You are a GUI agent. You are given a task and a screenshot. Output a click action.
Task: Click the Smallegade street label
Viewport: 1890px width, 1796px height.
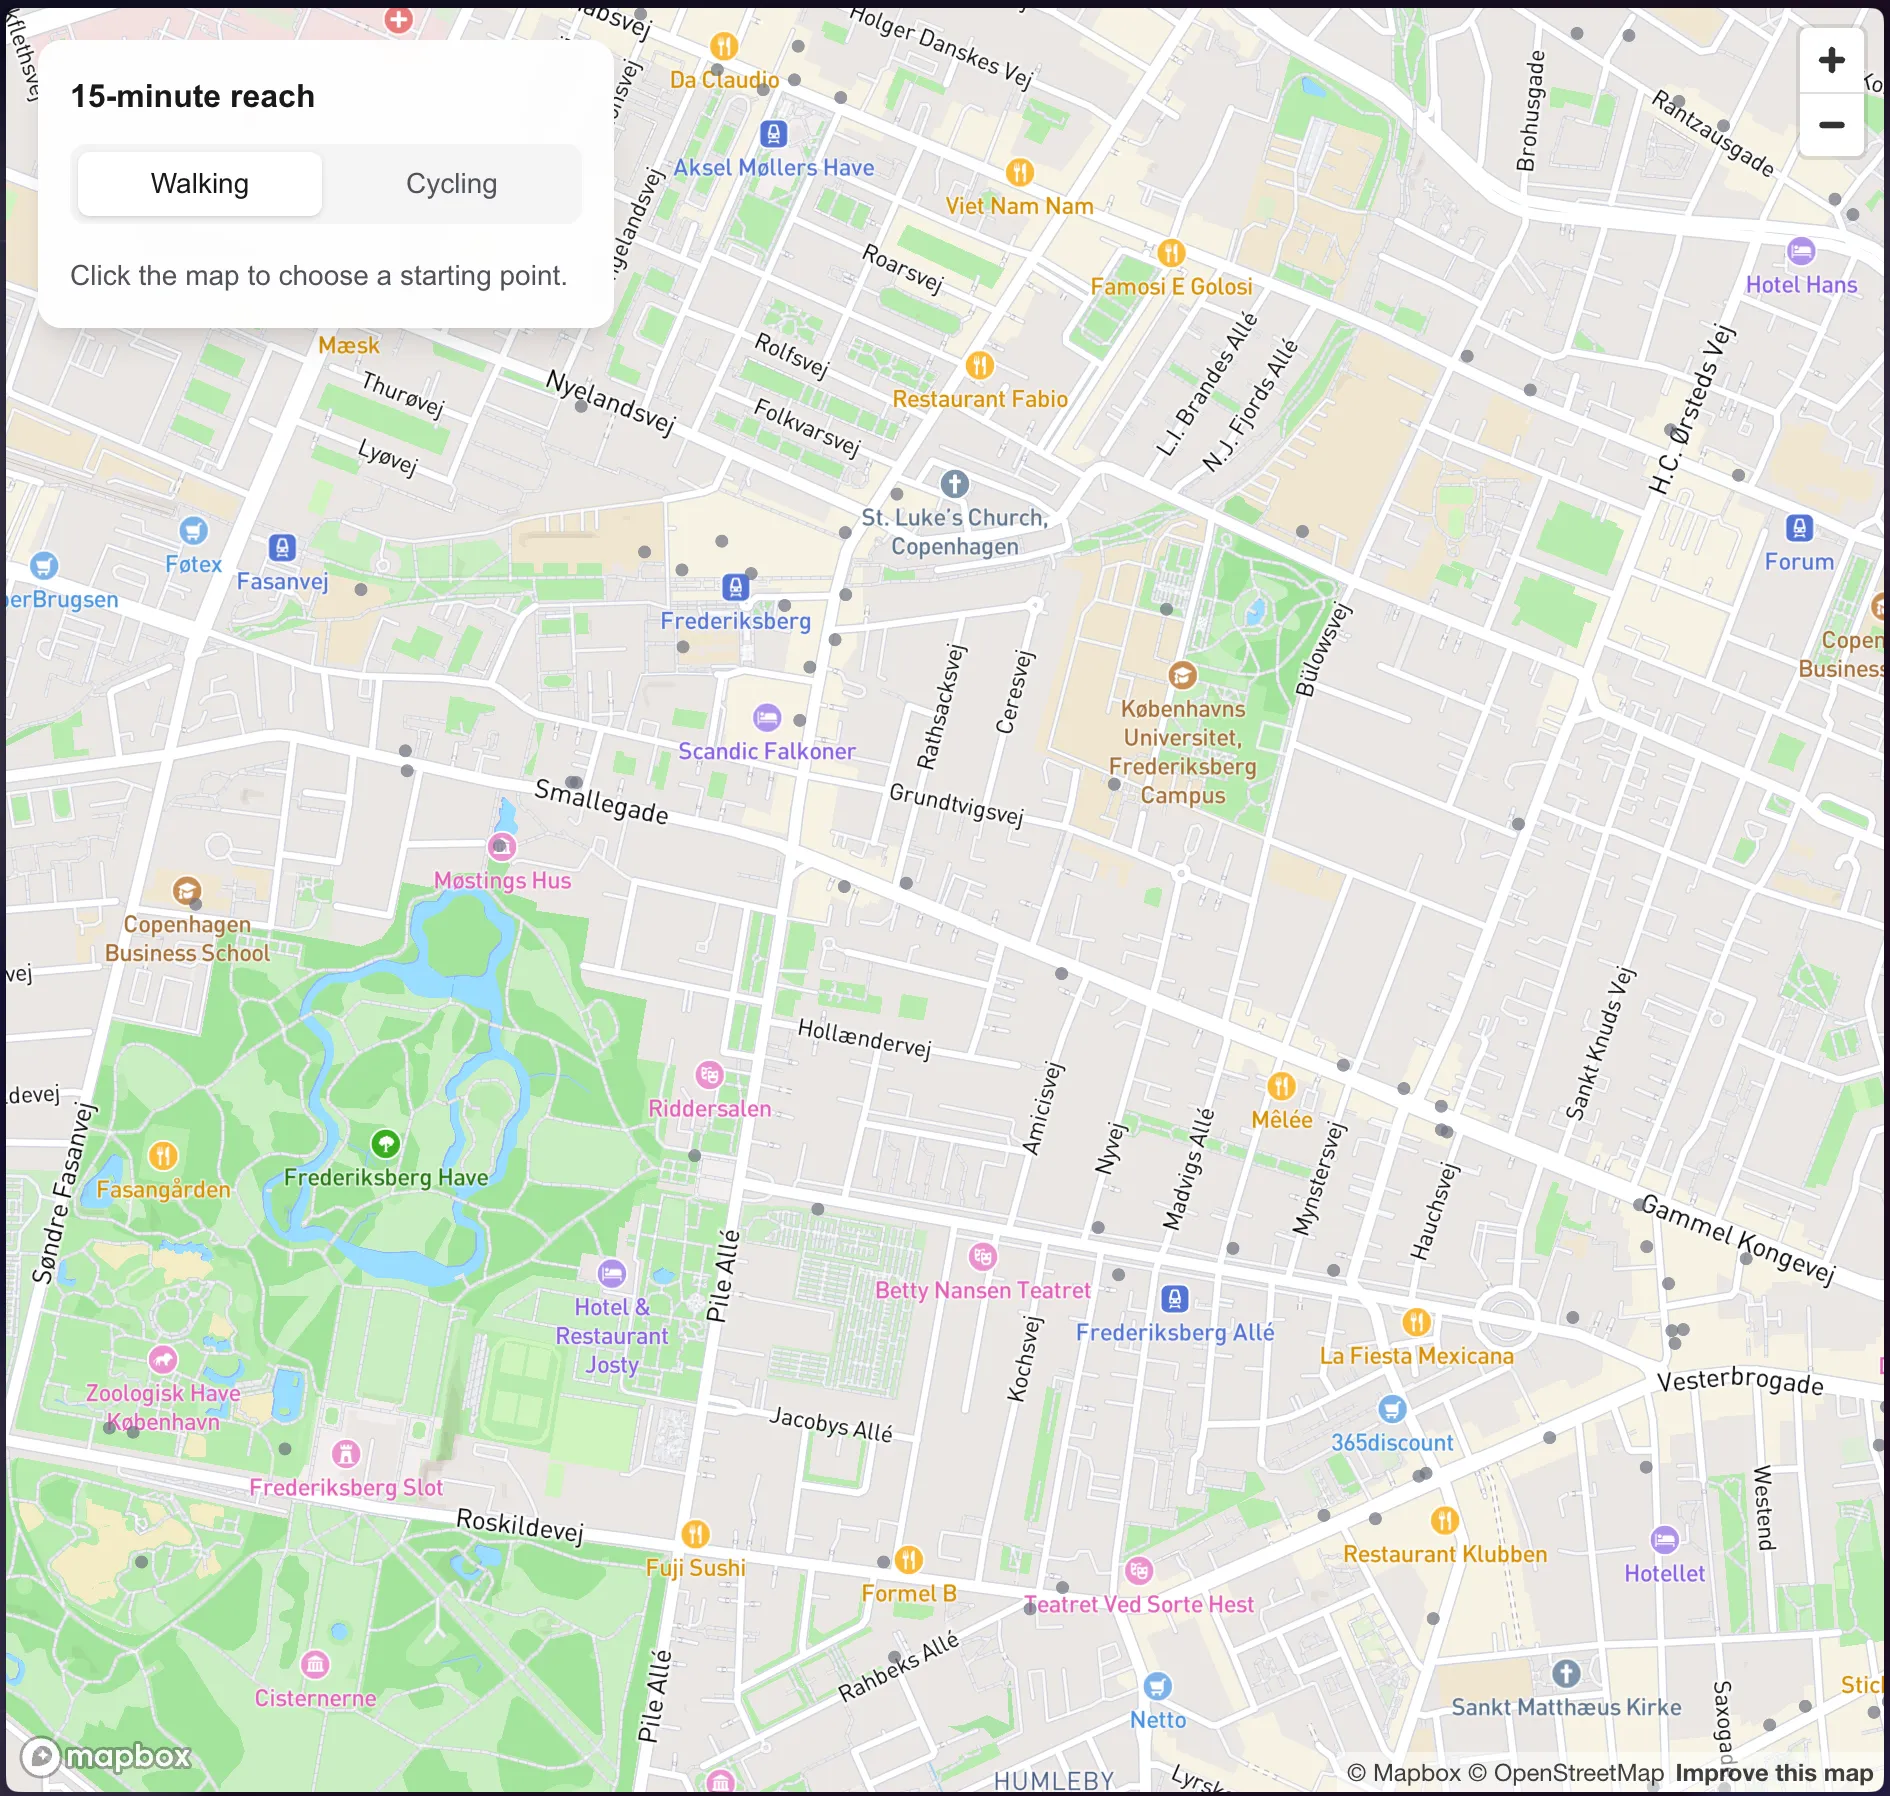[601, 802]
